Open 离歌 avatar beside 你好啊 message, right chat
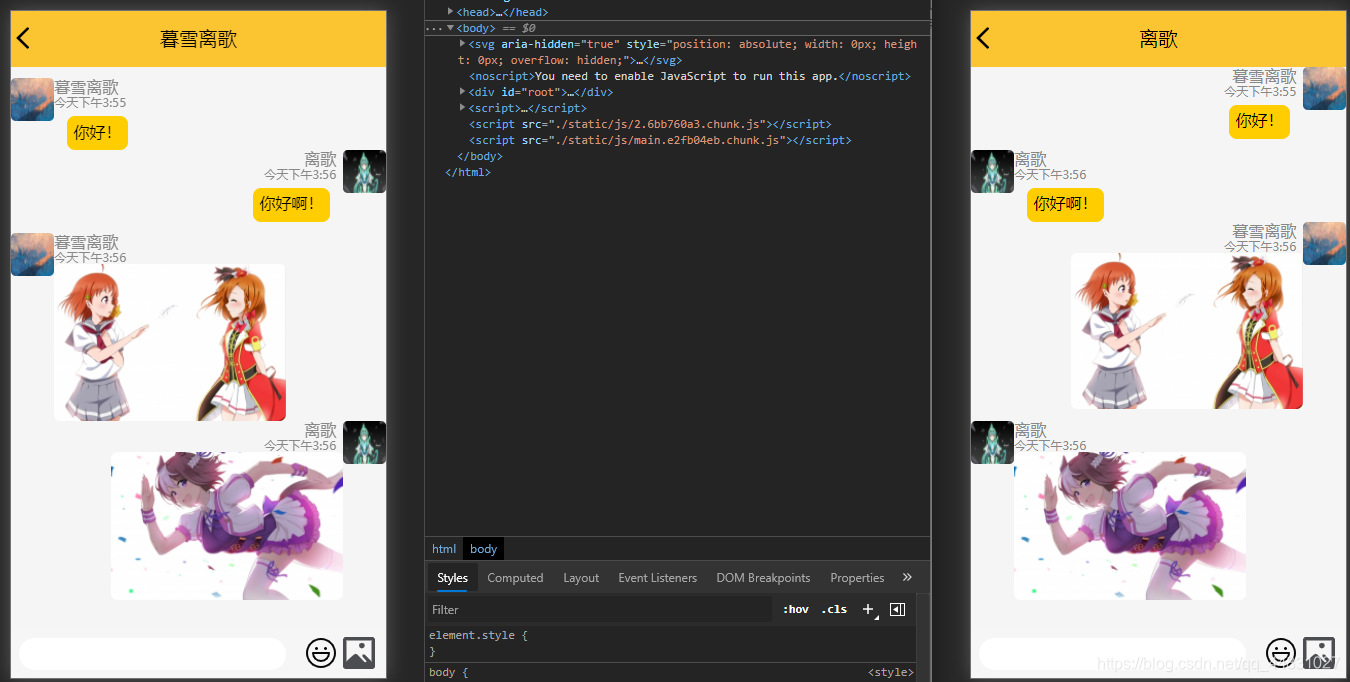Image resolution: width=1350 pixels, height=682 pixels. point(992,171)
